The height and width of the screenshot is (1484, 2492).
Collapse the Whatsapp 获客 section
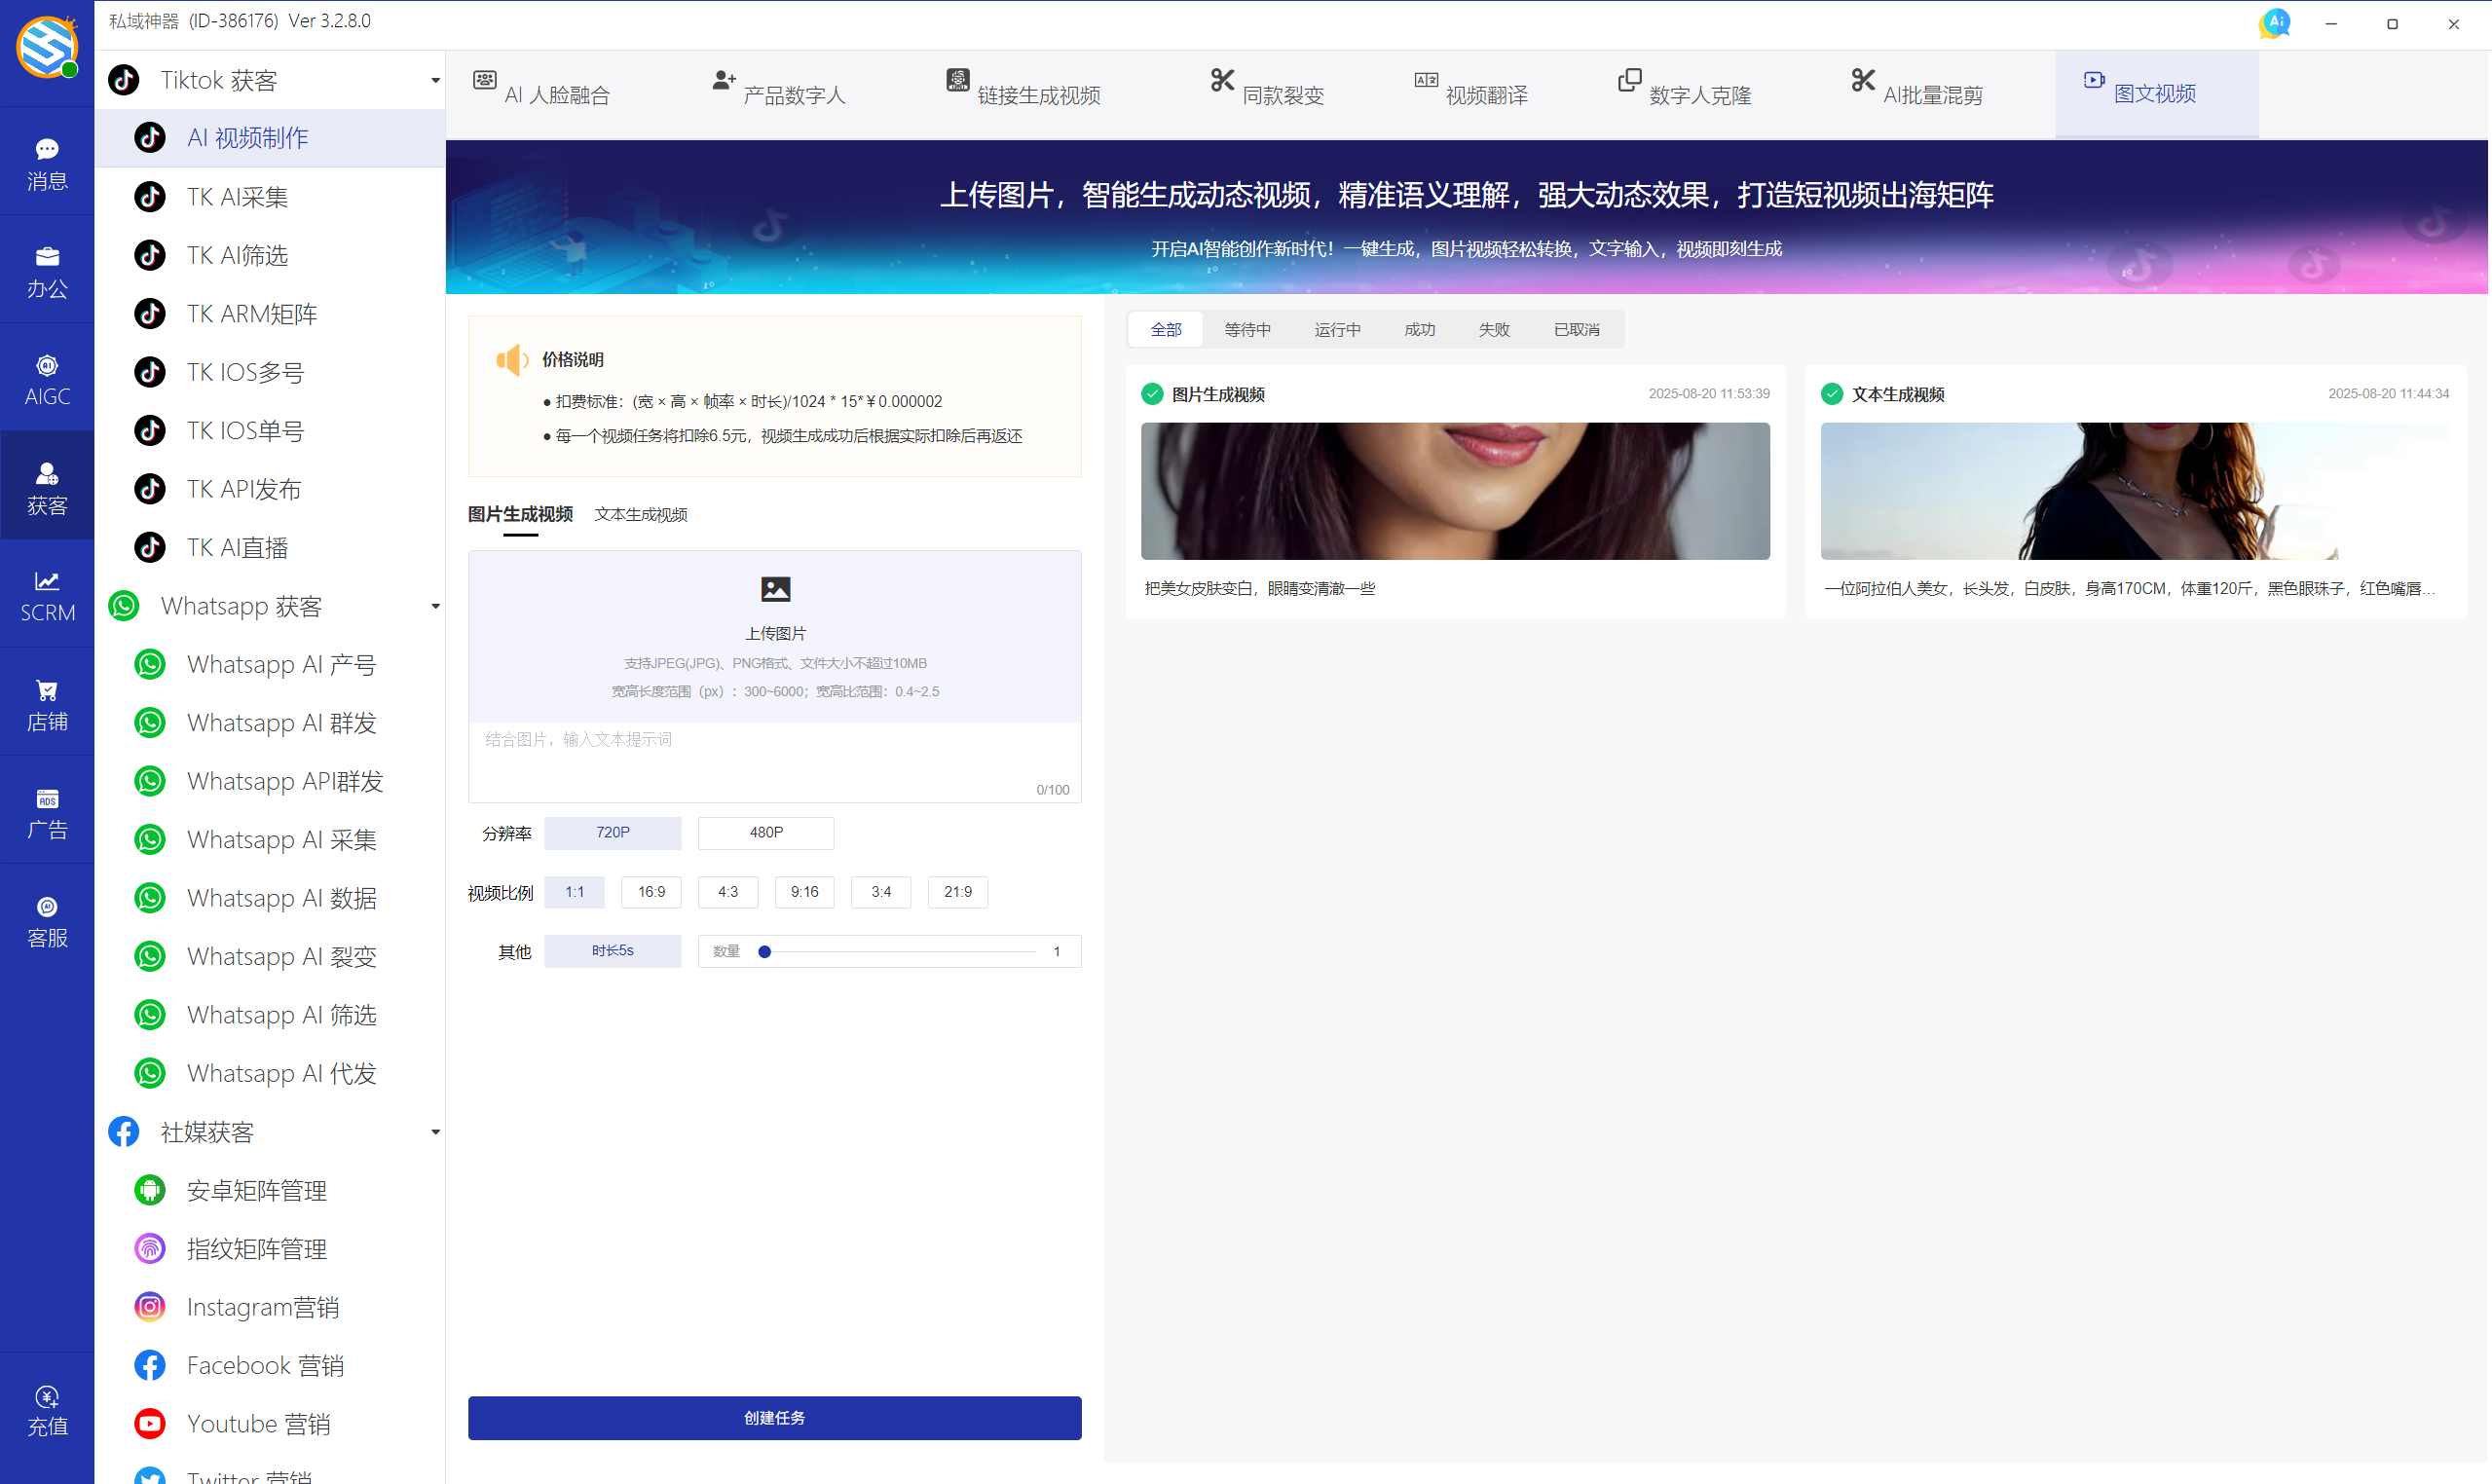coord(435,606)
